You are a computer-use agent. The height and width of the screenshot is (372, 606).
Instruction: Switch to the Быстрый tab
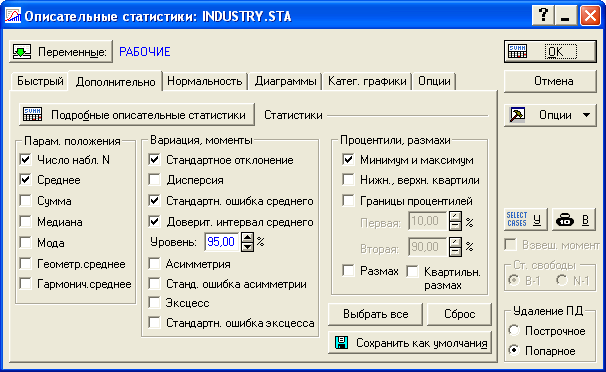tap(40, 81)
